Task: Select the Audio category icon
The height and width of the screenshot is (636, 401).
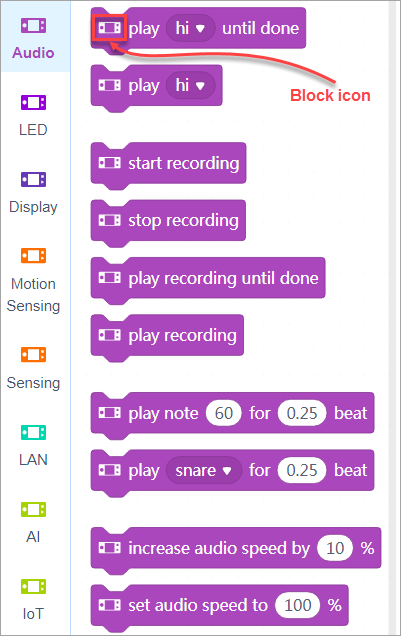Action: [x=33, y=26]
